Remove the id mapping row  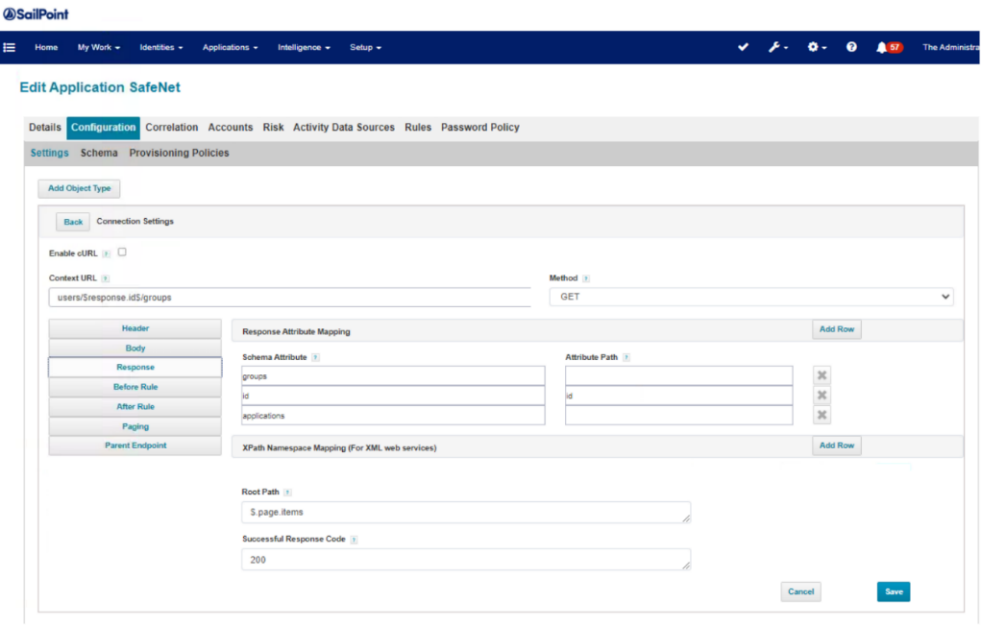click(822, 395)
